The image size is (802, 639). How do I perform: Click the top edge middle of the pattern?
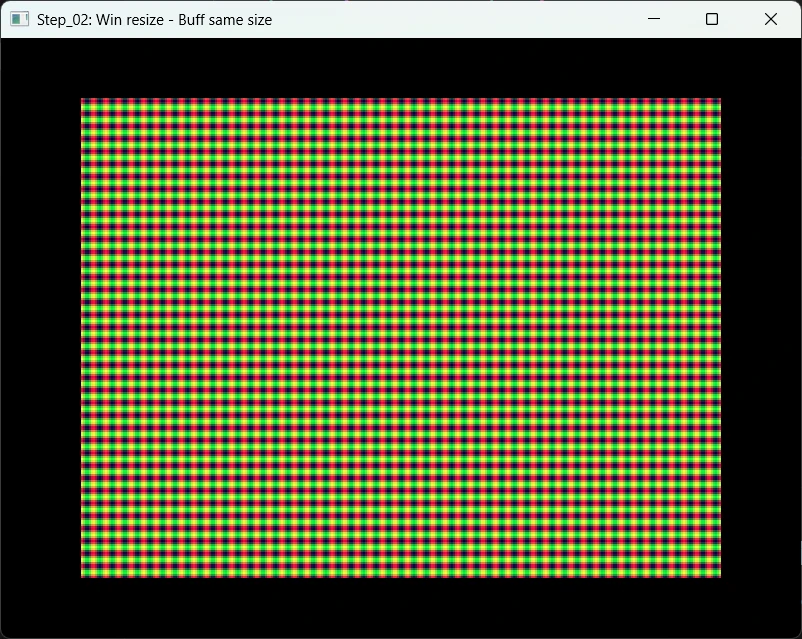tap(401, 101)
